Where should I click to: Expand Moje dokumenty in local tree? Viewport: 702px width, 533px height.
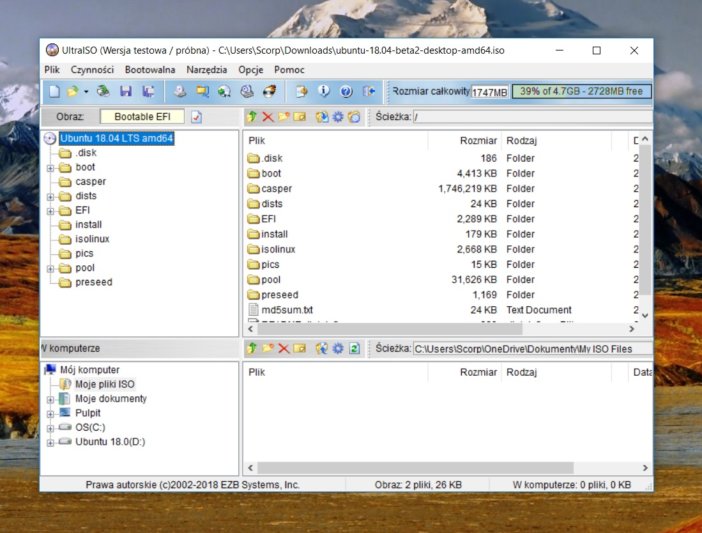pyautogui.click(x=50, y=400)
